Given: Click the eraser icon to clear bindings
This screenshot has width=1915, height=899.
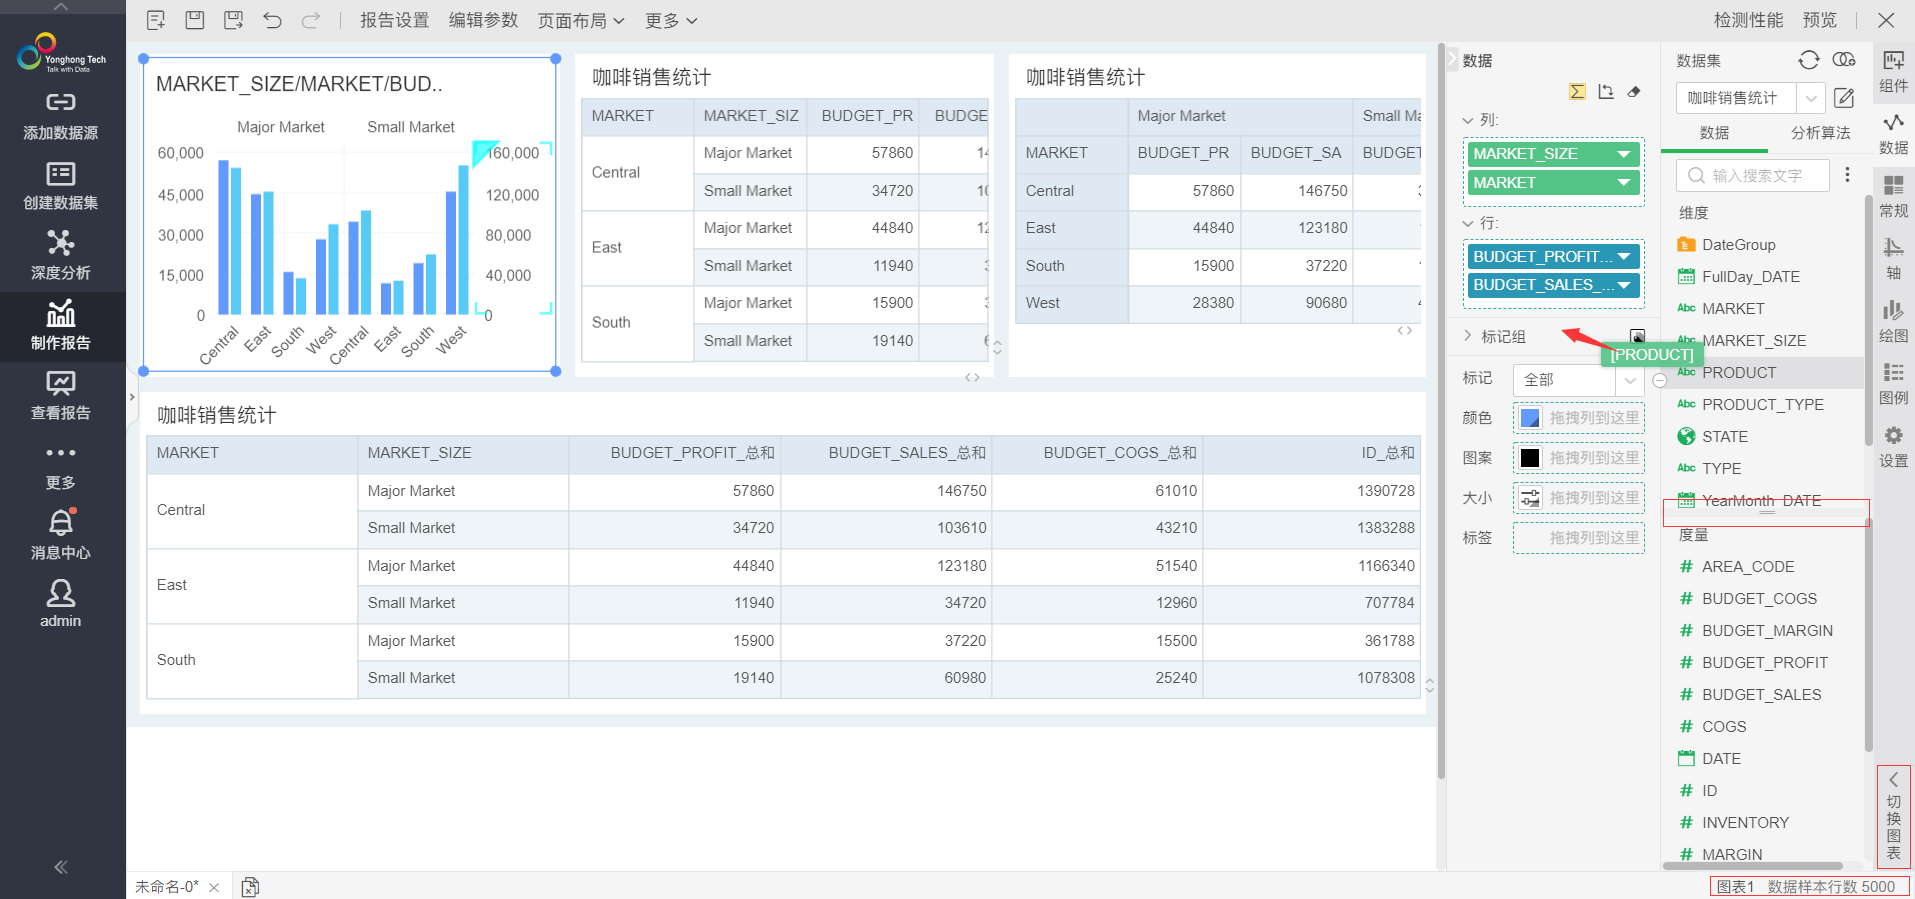Looking at the screenshot, I should 1634,92.
